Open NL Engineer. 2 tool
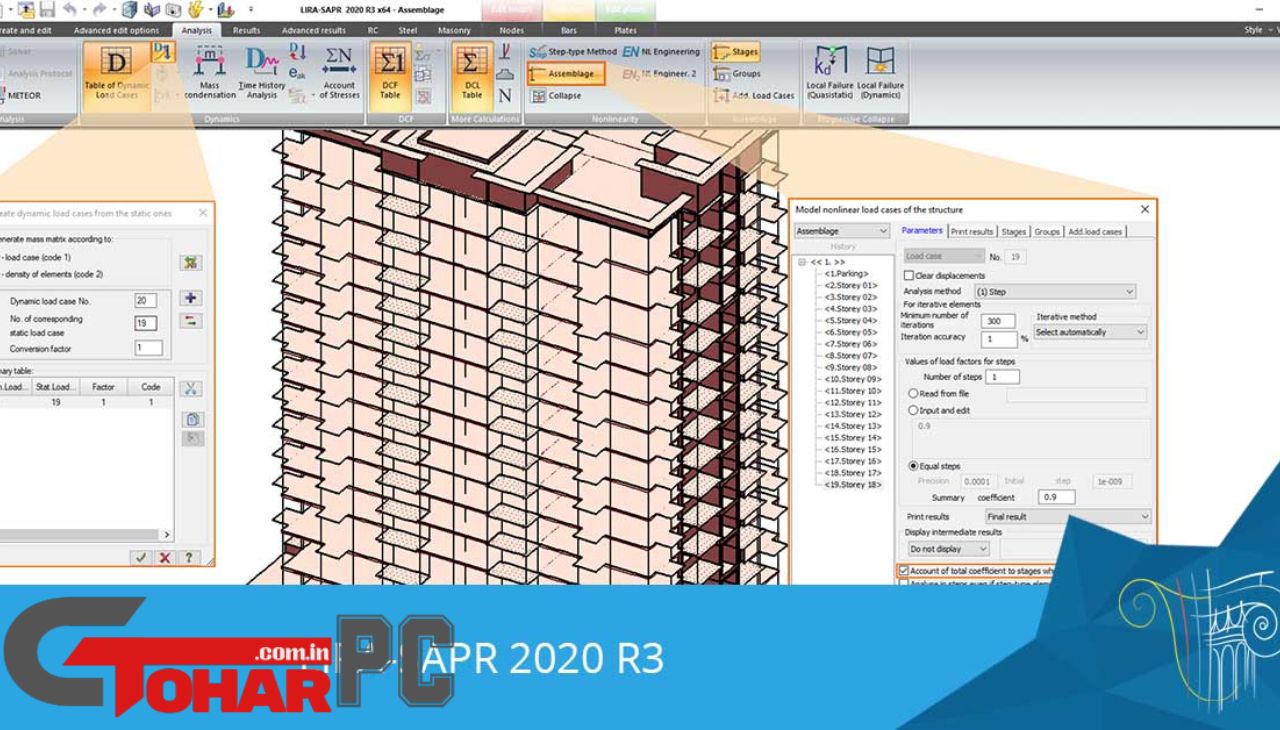Image resolution: width=1280 pixels, height=730 pixels. [x=660, y=74]
